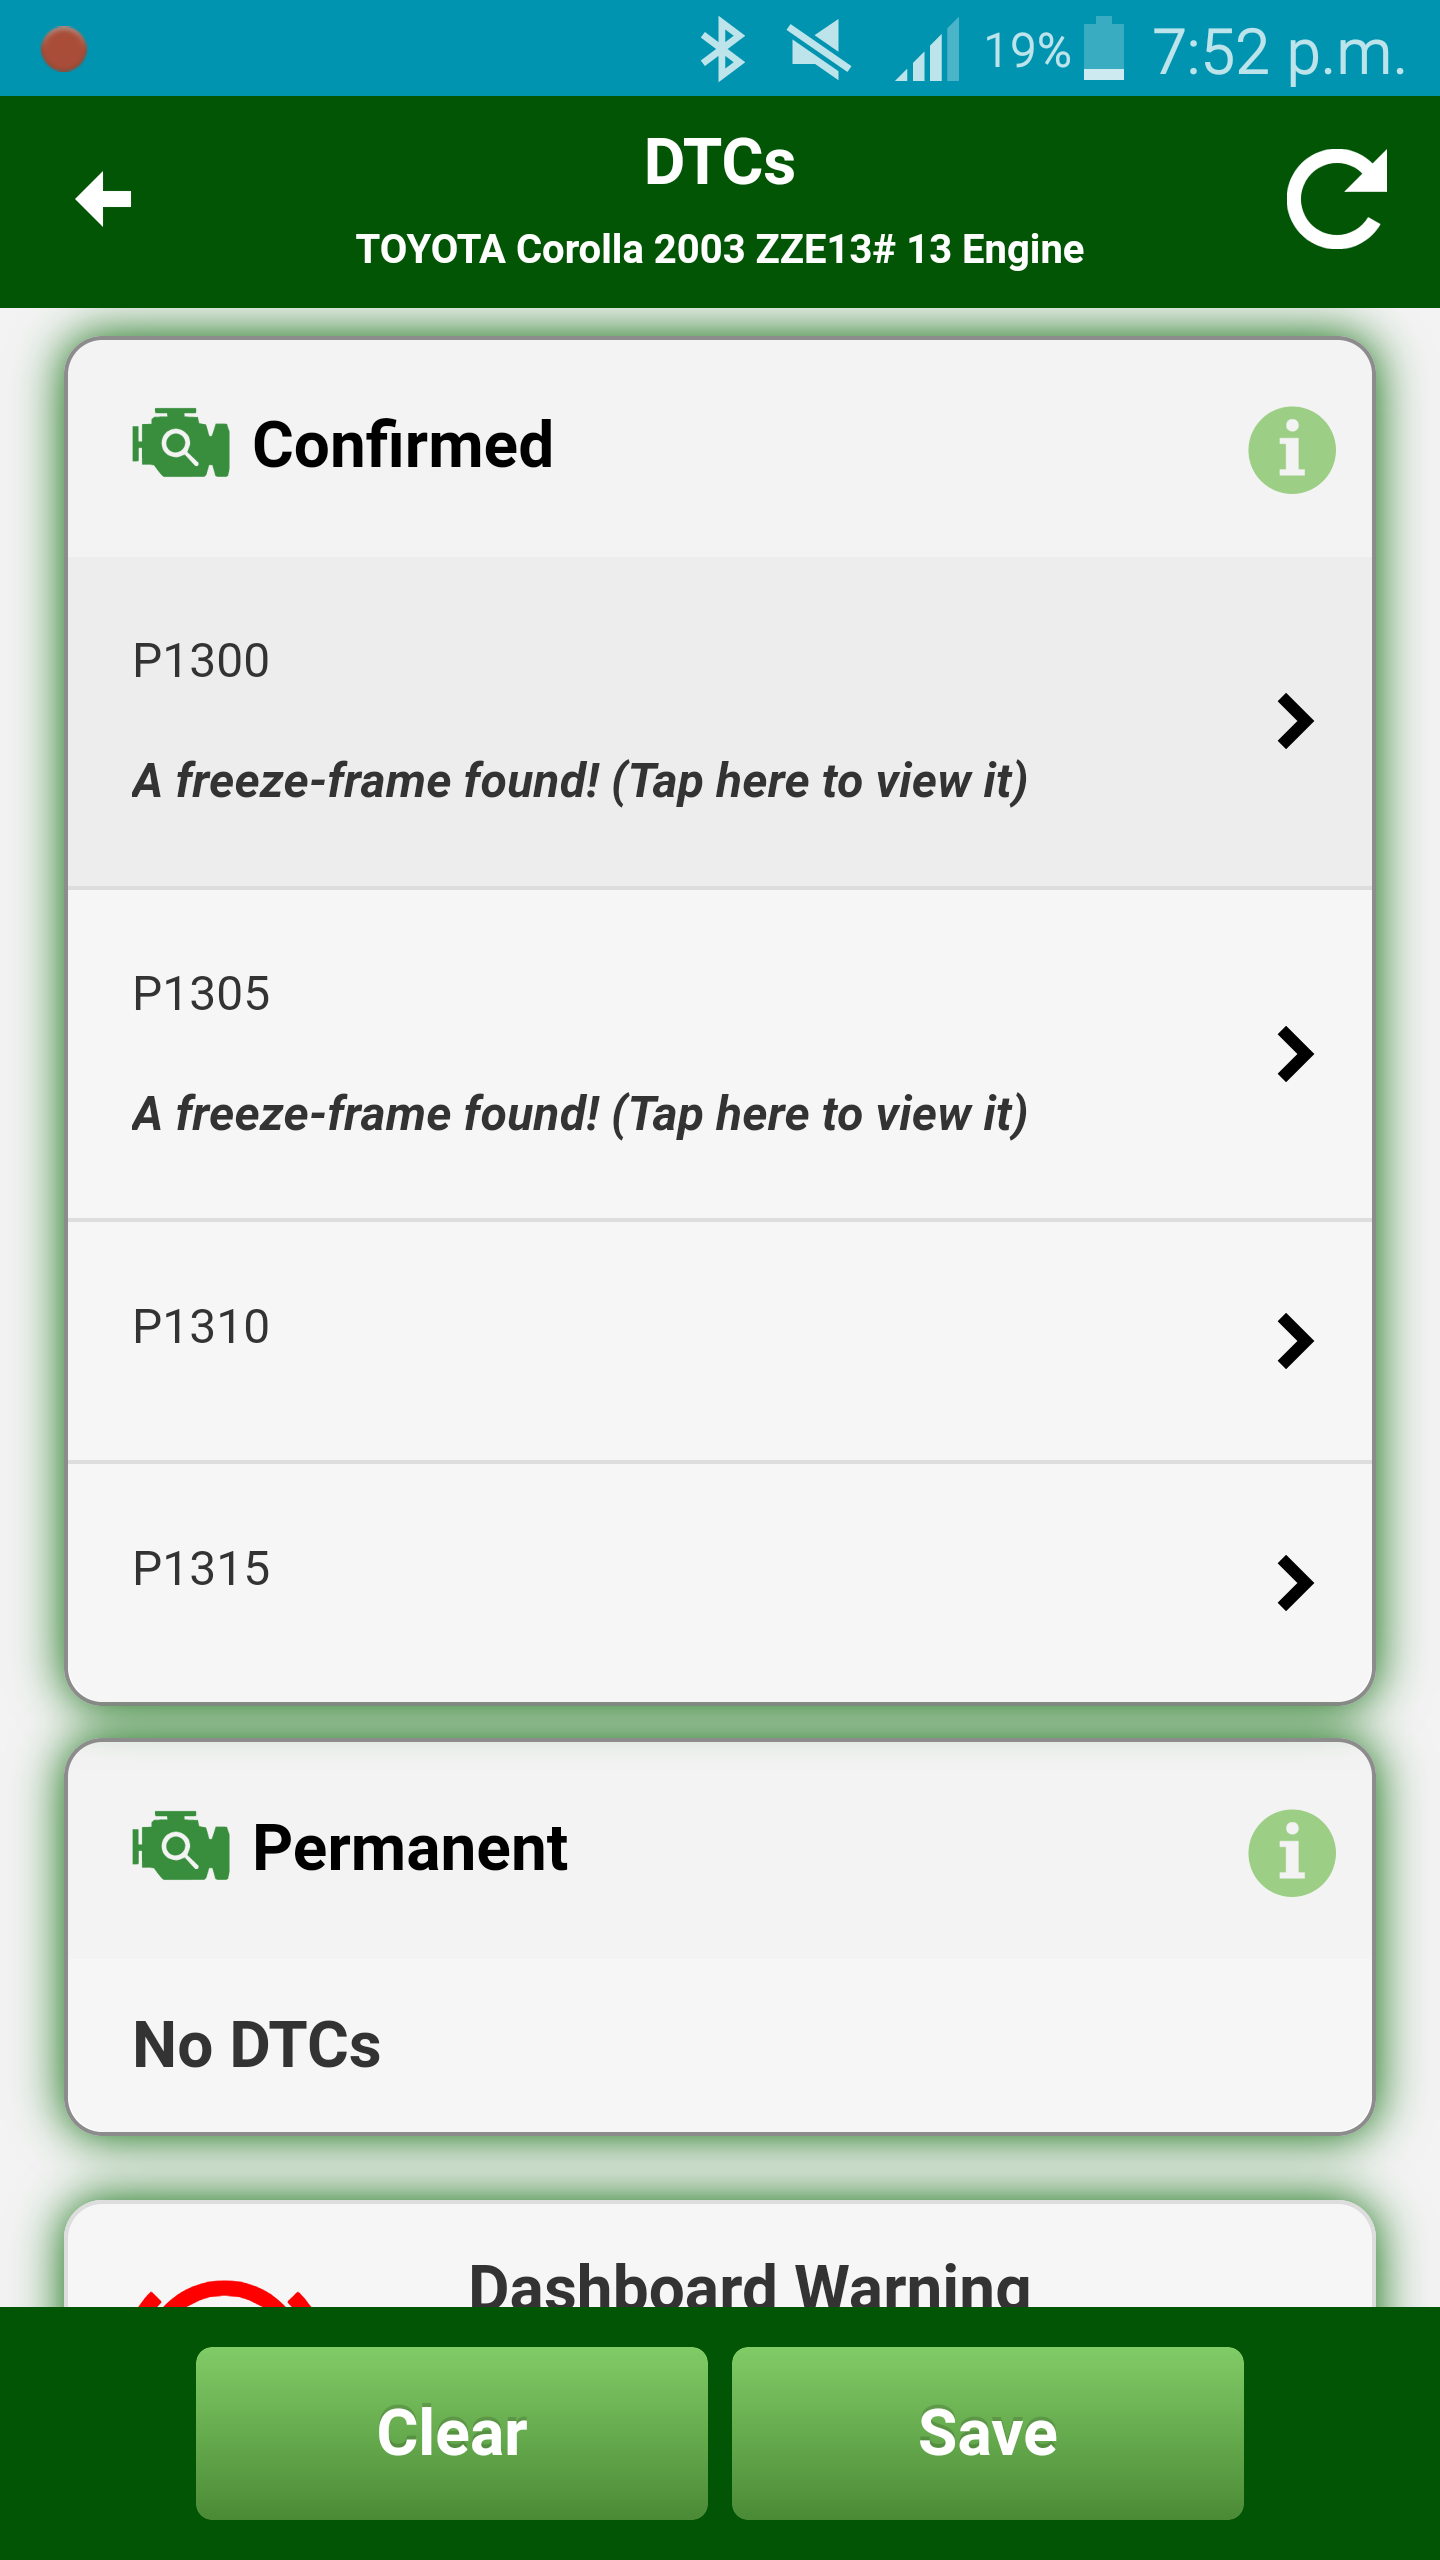Screen dimensions: 1440x2560
Task: Tap the battery status indicator
Action: click(1104, 48)
